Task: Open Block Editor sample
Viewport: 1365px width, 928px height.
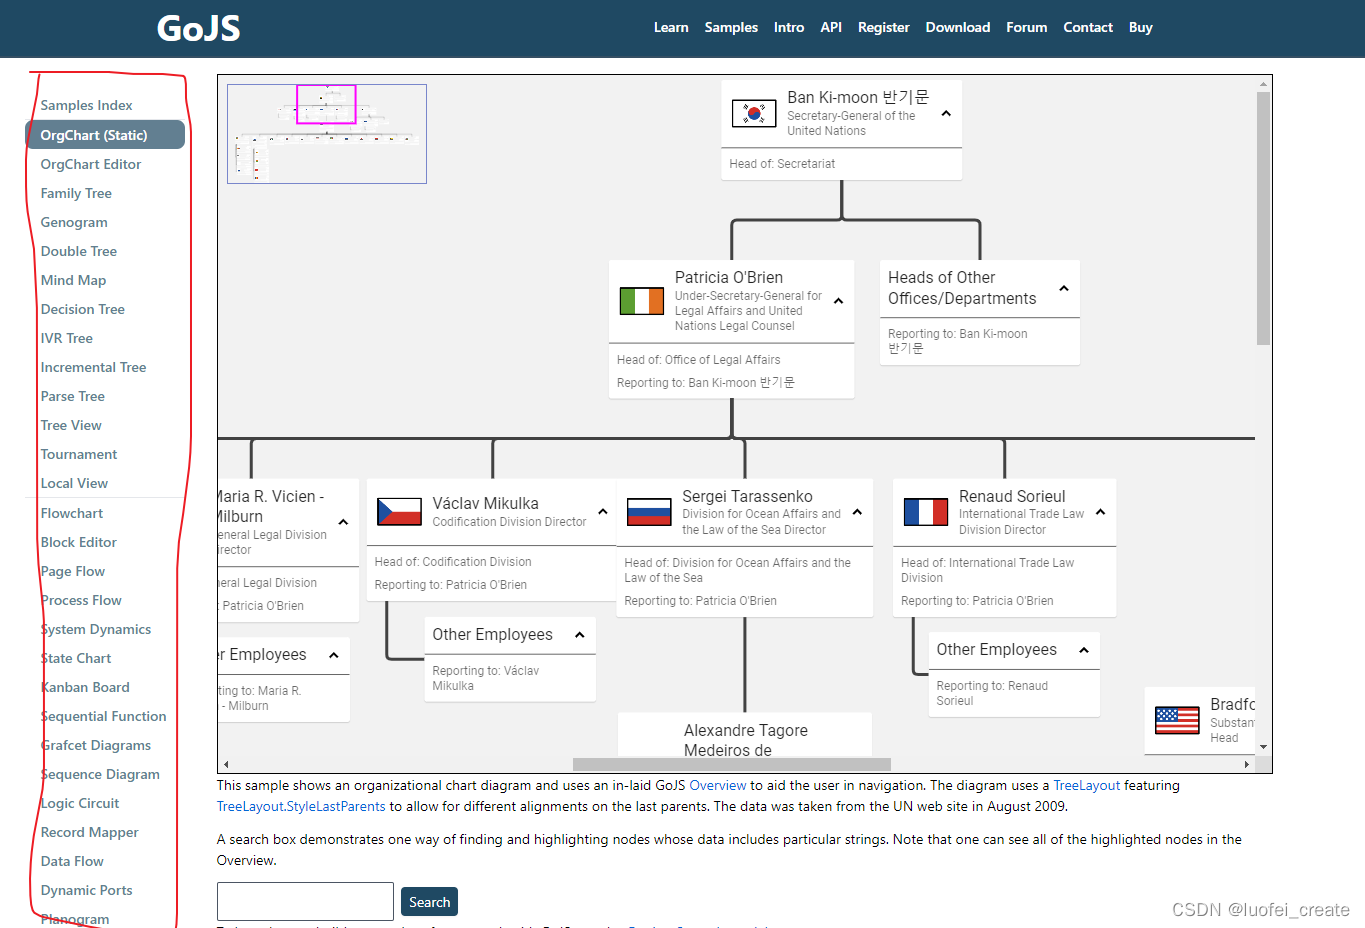Action: [79, 542]
